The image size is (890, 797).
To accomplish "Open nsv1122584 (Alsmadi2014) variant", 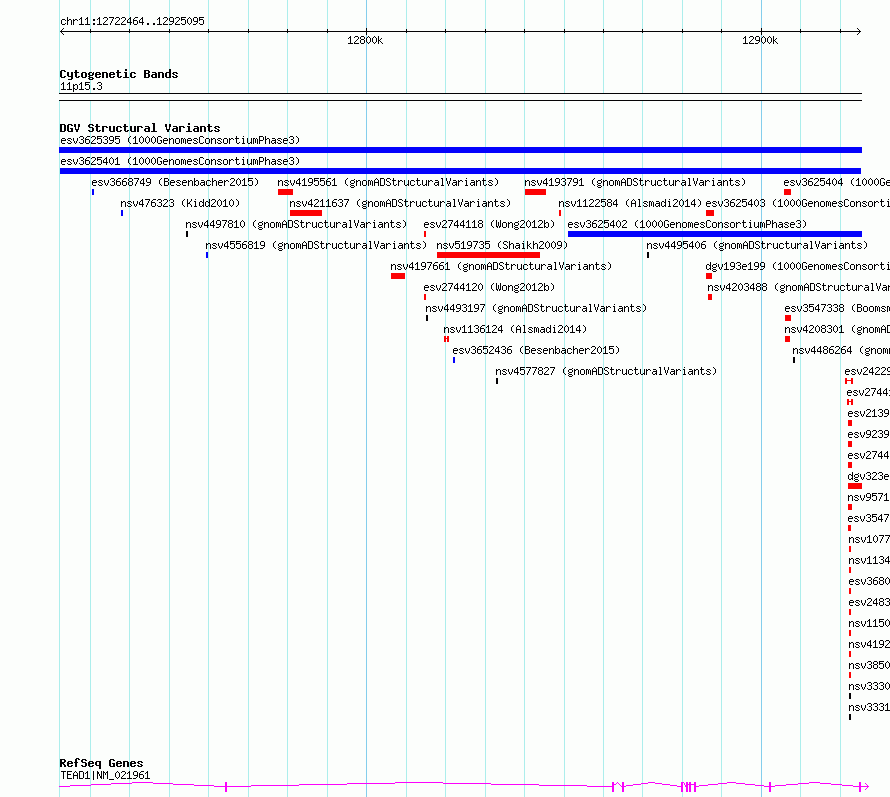I will pos(630,203).
